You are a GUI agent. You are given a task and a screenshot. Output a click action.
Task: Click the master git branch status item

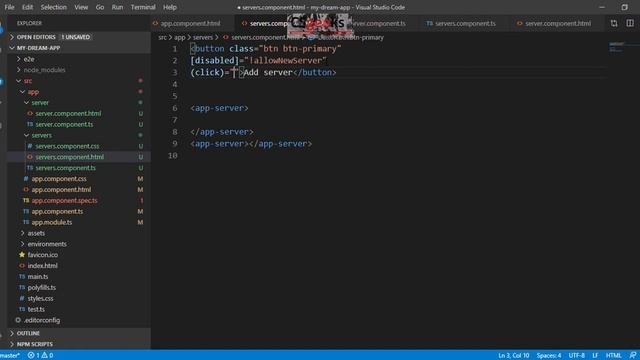(x=10, y=356)
